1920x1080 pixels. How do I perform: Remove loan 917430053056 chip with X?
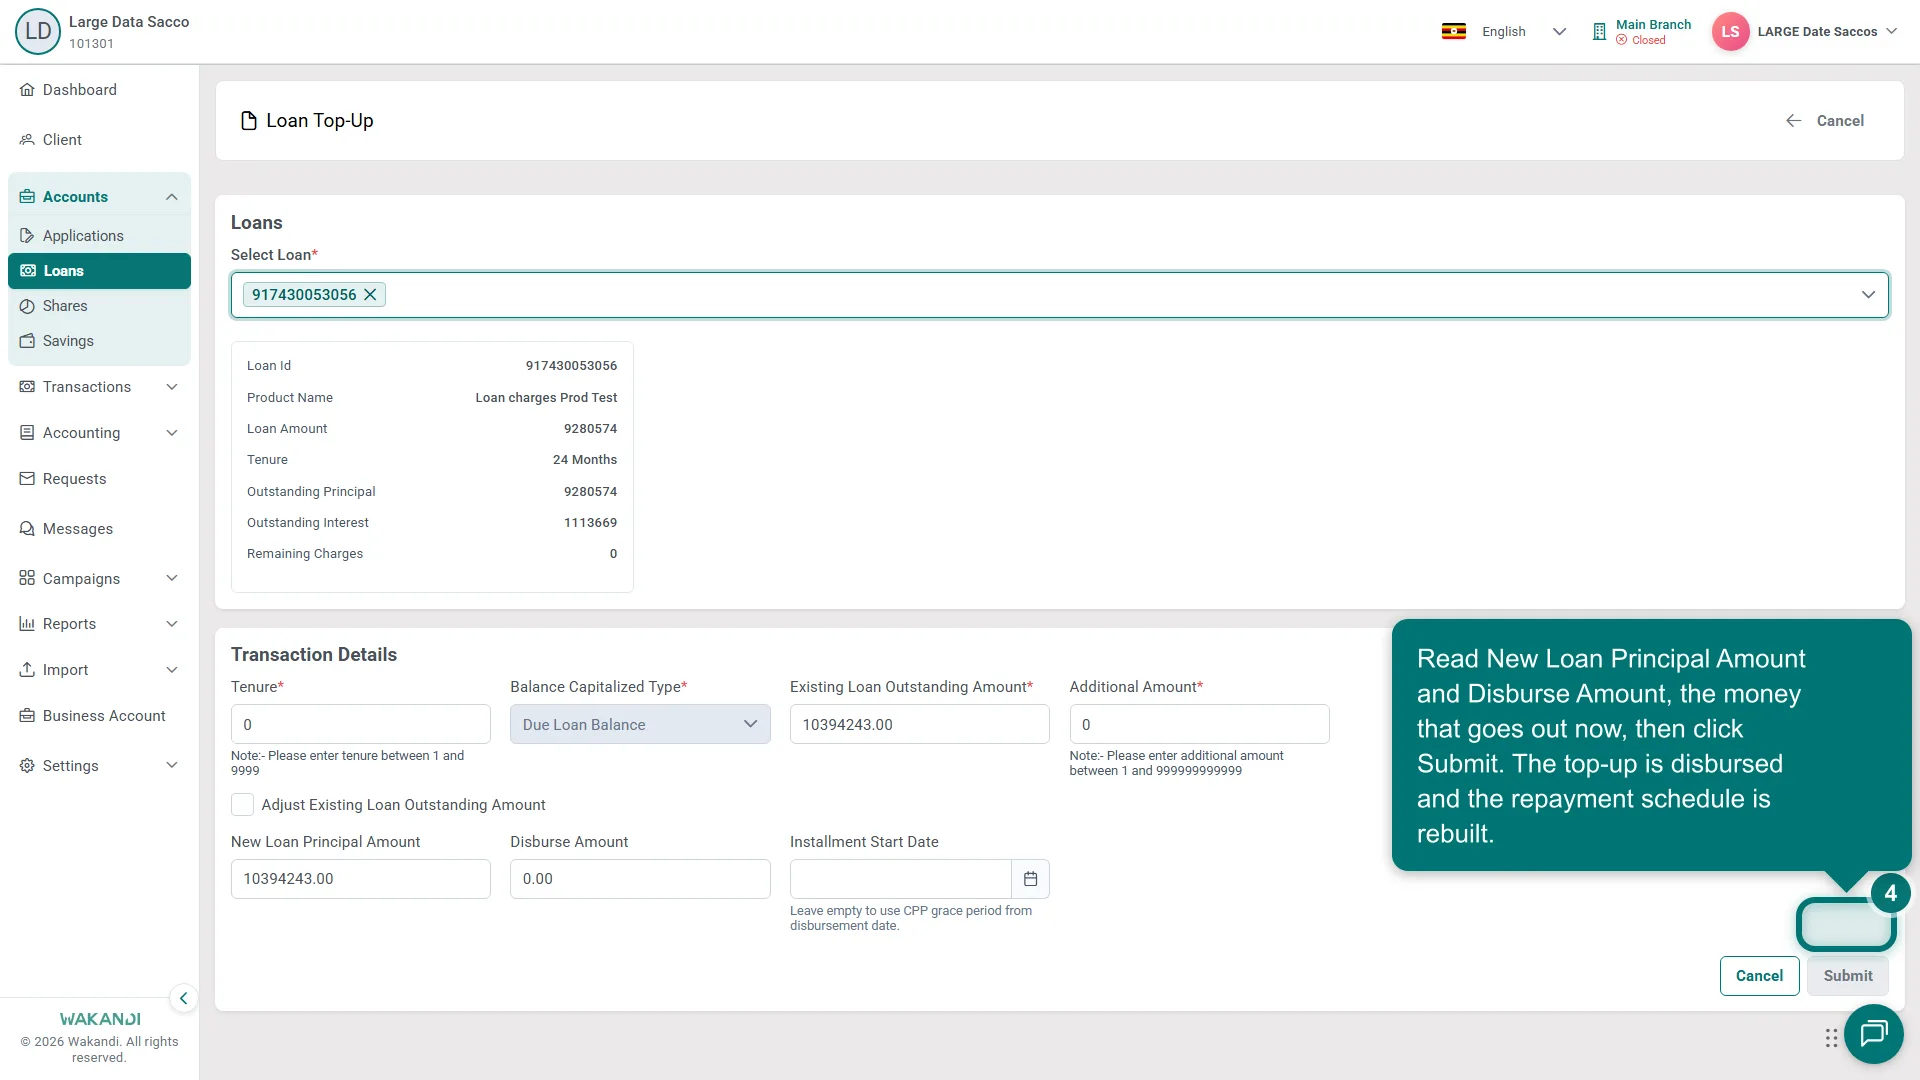tap(370, 294)
